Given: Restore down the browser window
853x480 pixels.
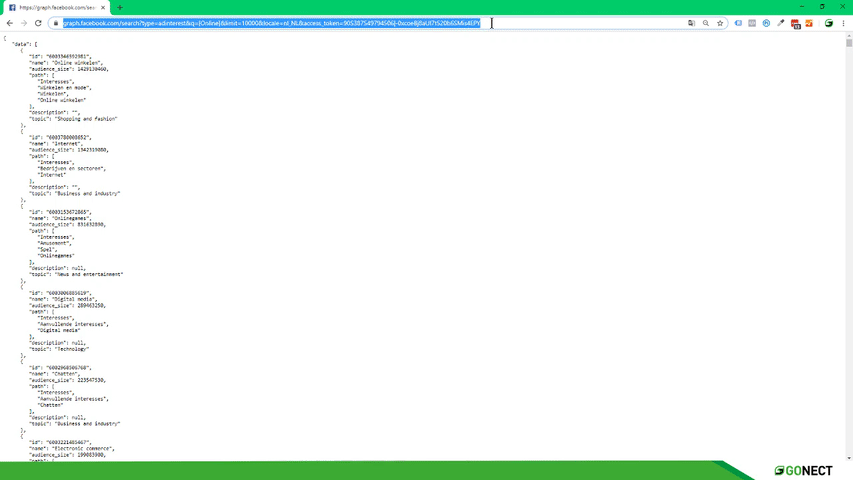Looking at the screenshot, I should (822, 7).
